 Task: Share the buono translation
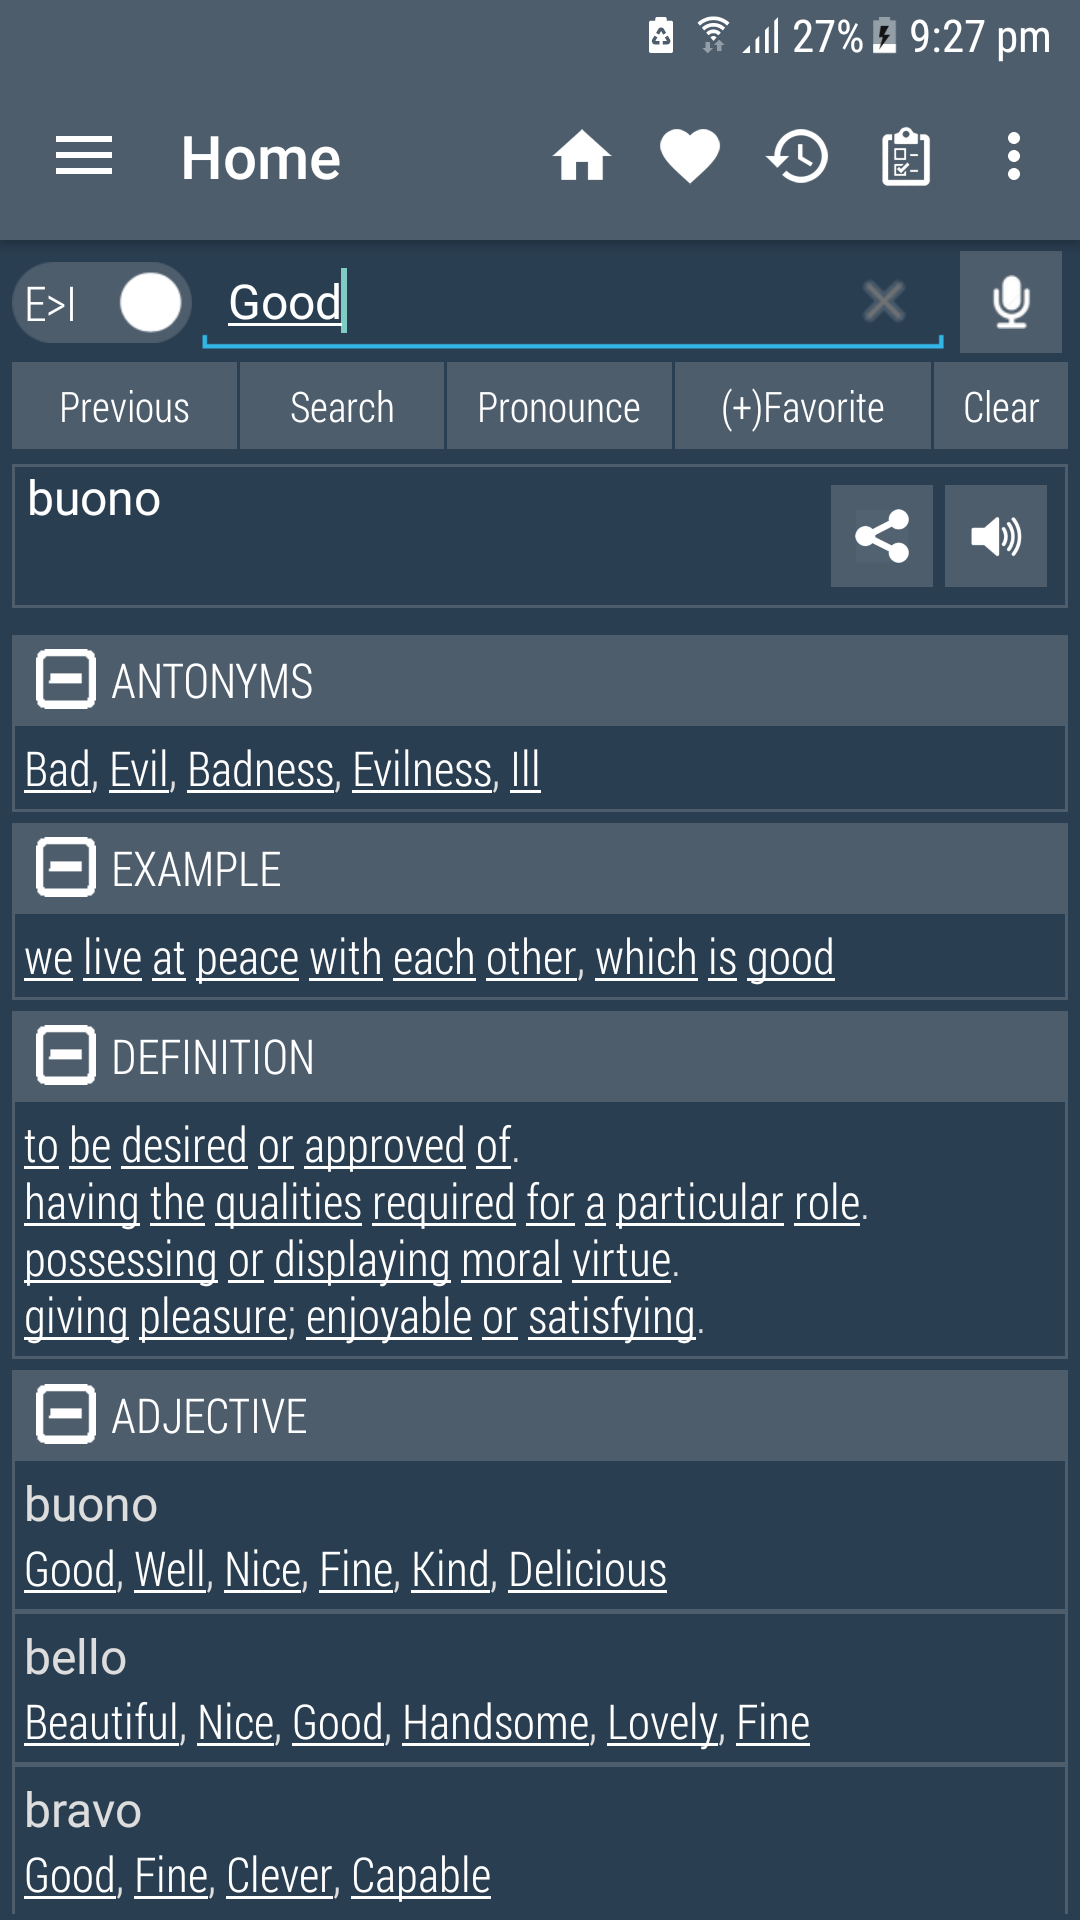click(x=881, y=536)
